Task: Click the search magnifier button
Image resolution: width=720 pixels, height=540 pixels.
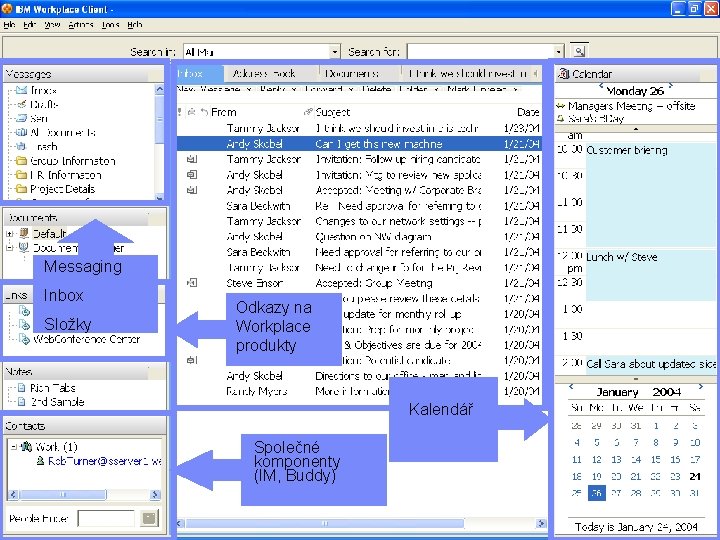Action: pyautogui.click(x=579, y=51)
